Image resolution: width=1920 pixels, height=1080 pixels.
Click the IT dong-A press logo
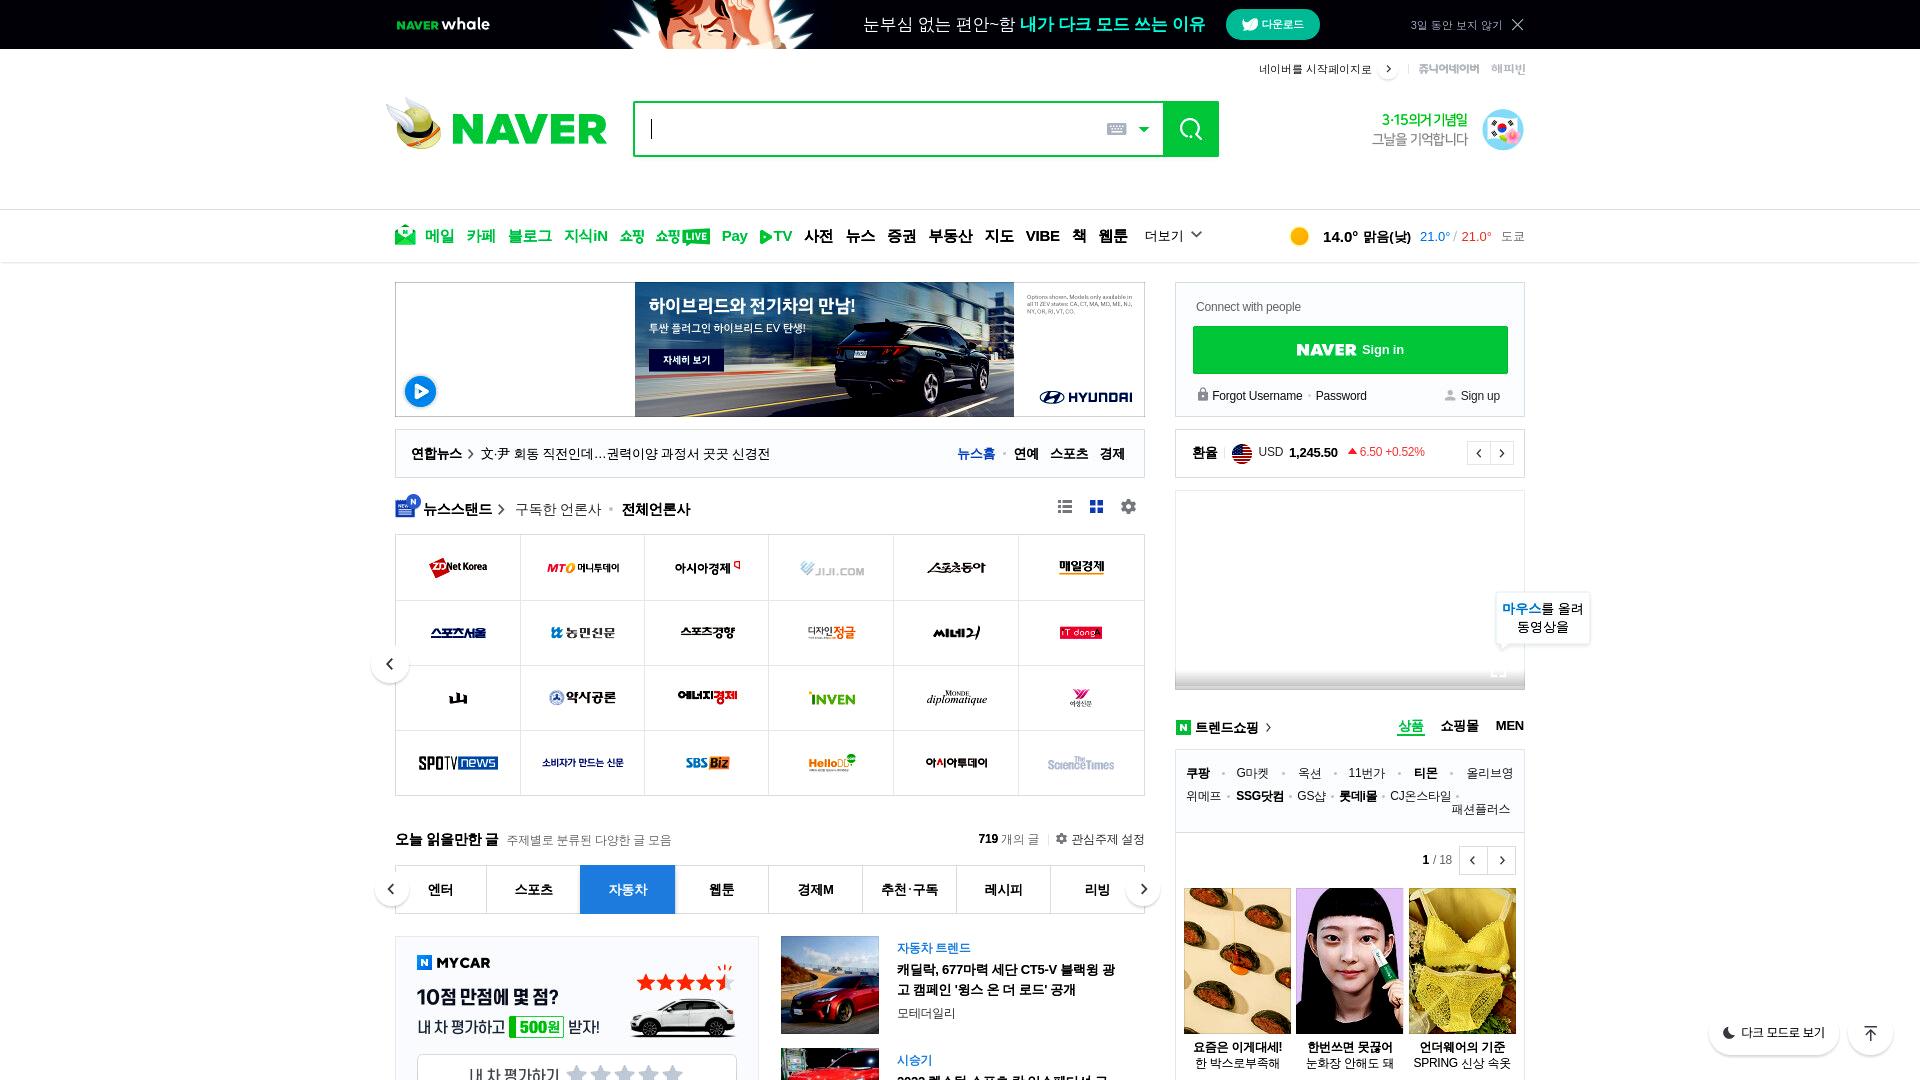tap(1081, 633)
